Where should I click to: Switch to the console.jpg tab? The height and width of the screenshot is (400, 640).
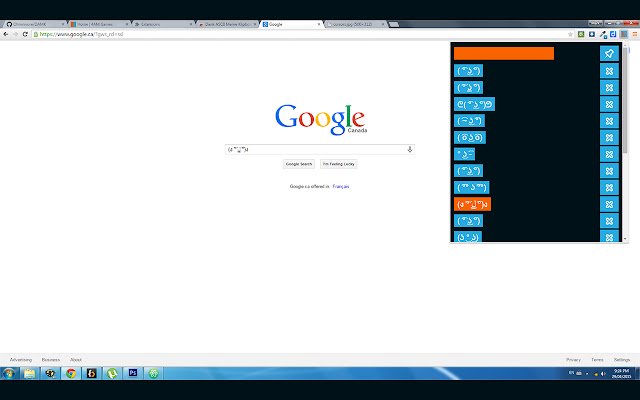pyautogui.click(x=354, y=24)
